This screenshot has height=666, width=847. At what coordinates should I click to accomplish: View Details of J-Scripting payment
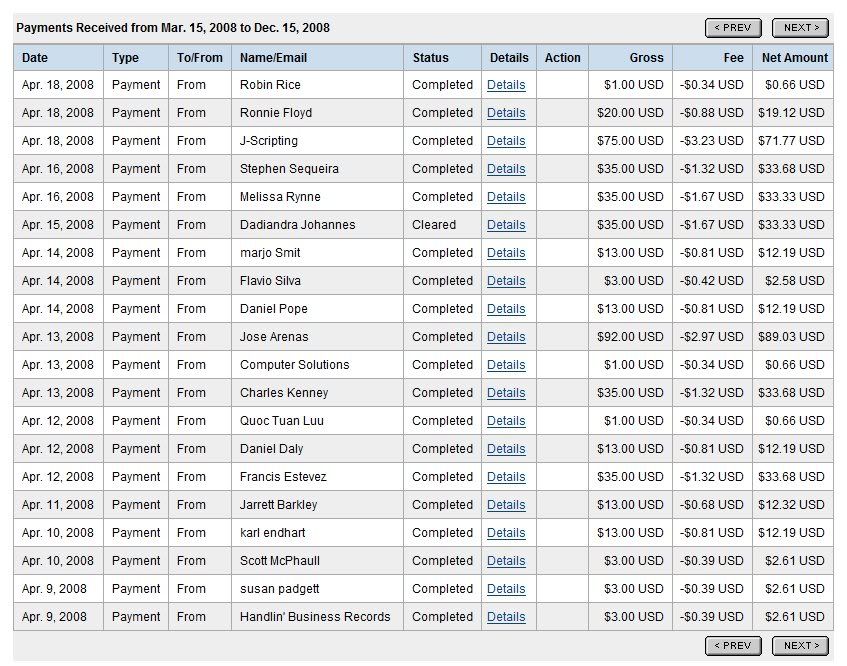(506, 141)
